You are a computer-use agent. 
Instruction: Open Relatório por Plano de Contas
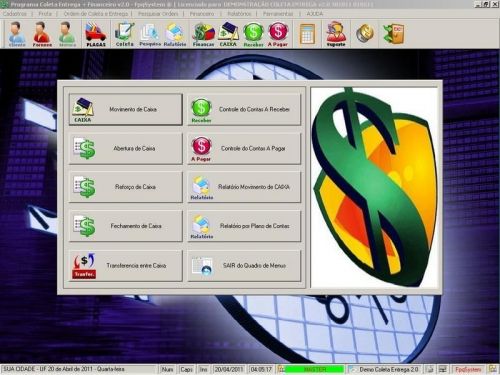(244, 226)
